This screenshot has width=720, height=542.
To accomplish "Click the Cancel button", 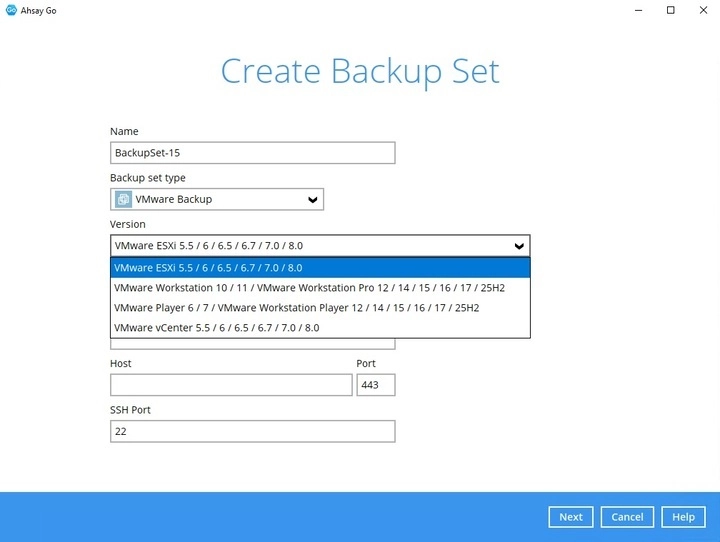I will coord(627,517).
